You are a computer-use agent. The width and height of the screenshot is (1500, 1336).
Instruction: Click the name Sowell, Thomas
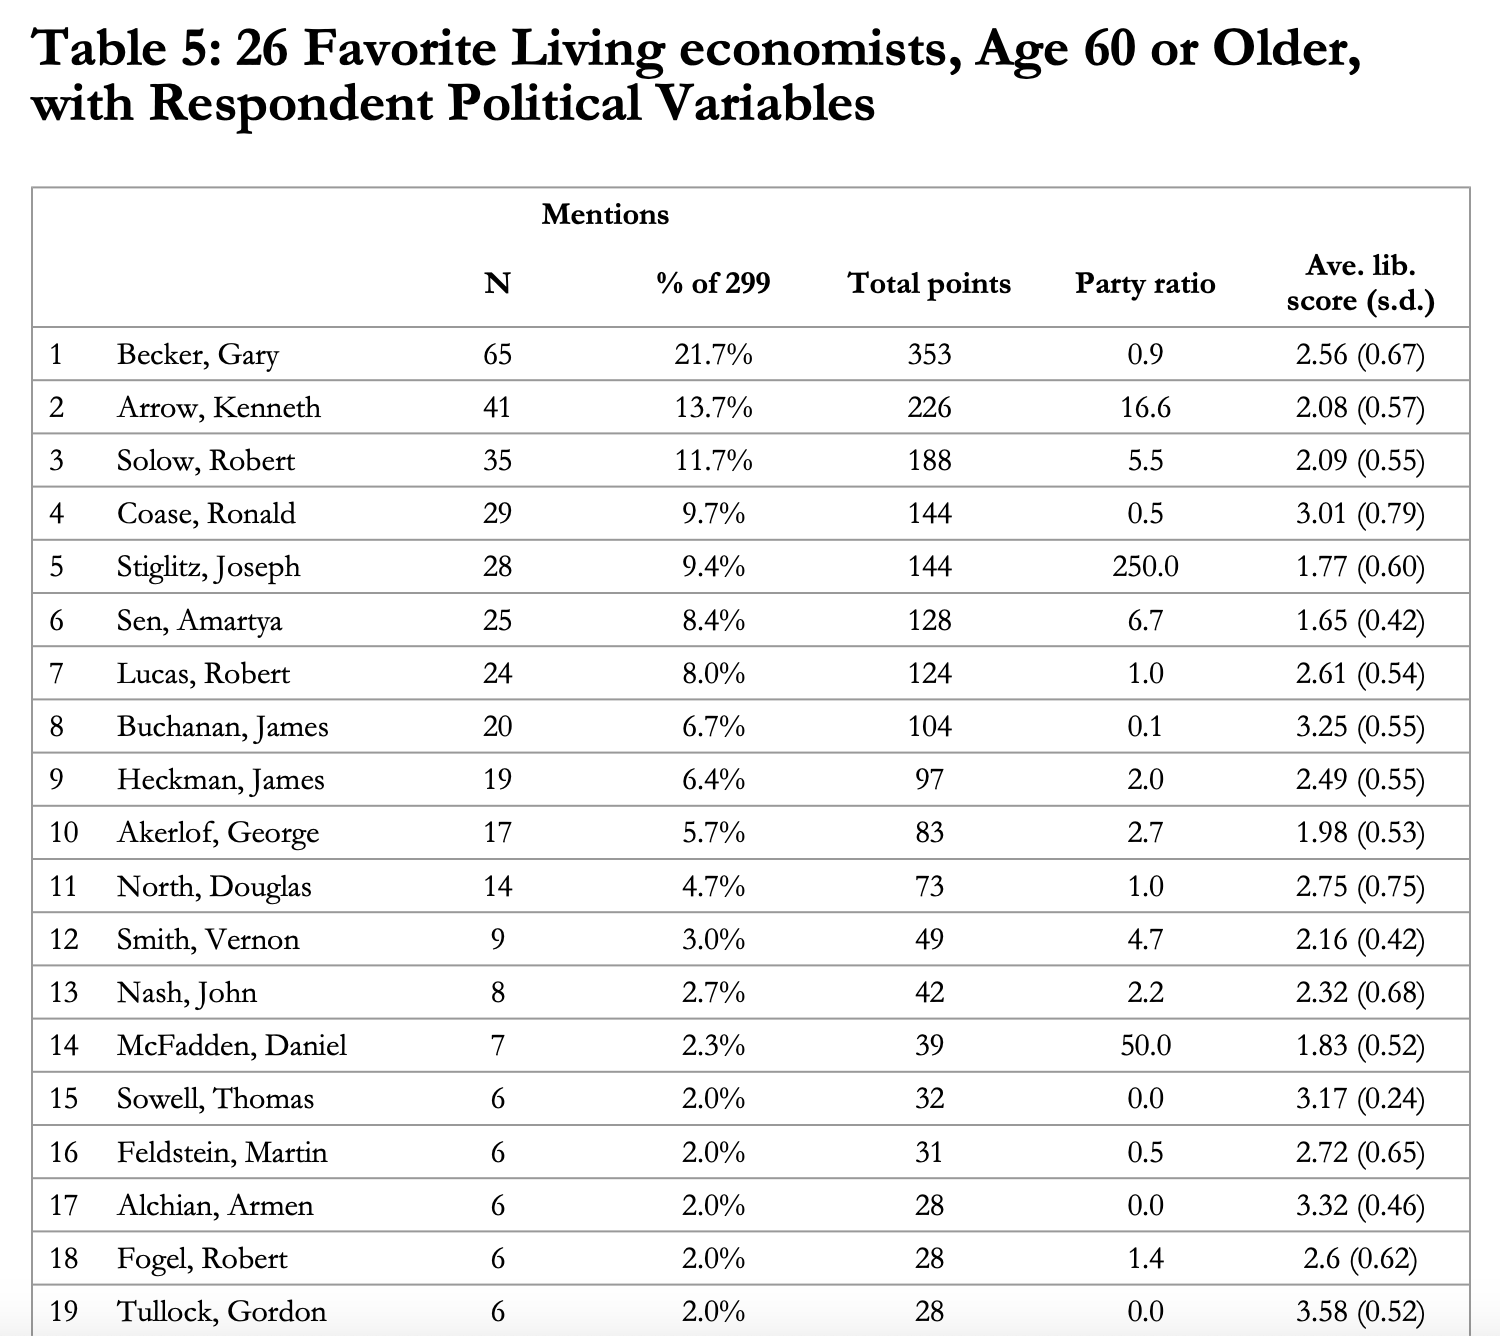point(215,1099)
